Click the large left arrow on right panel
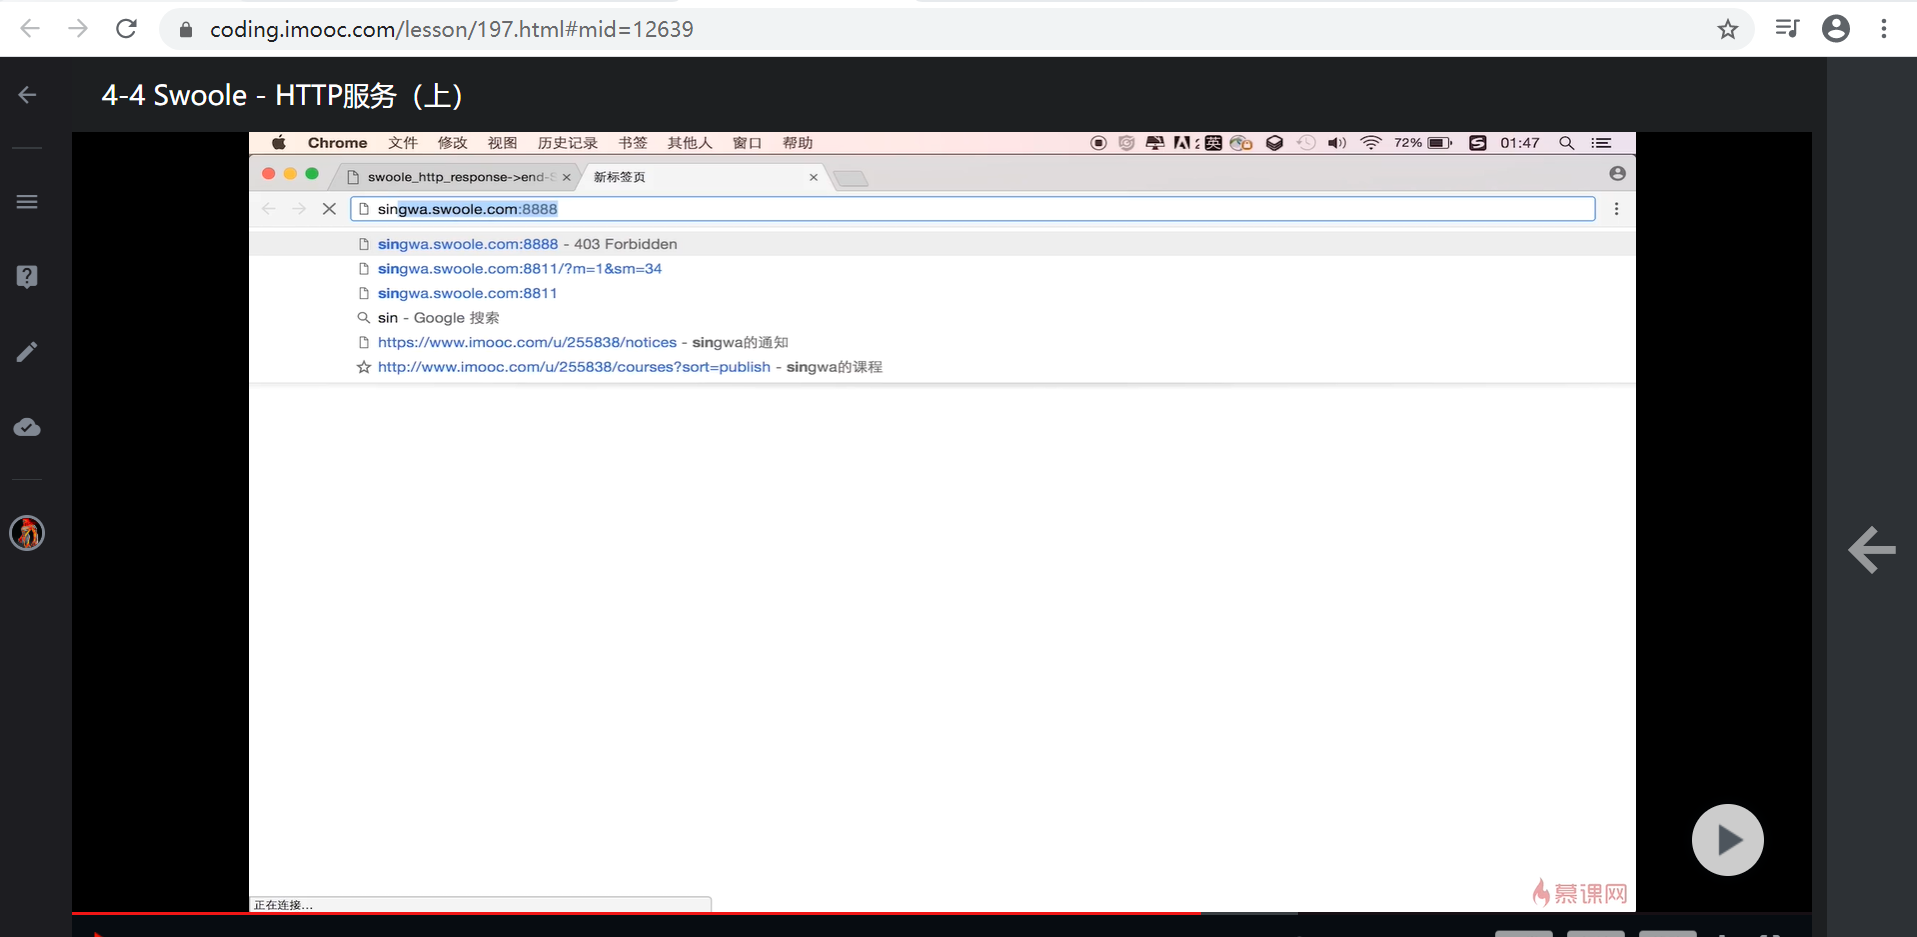This screenshot has width=1917, height=937. 1872,549
